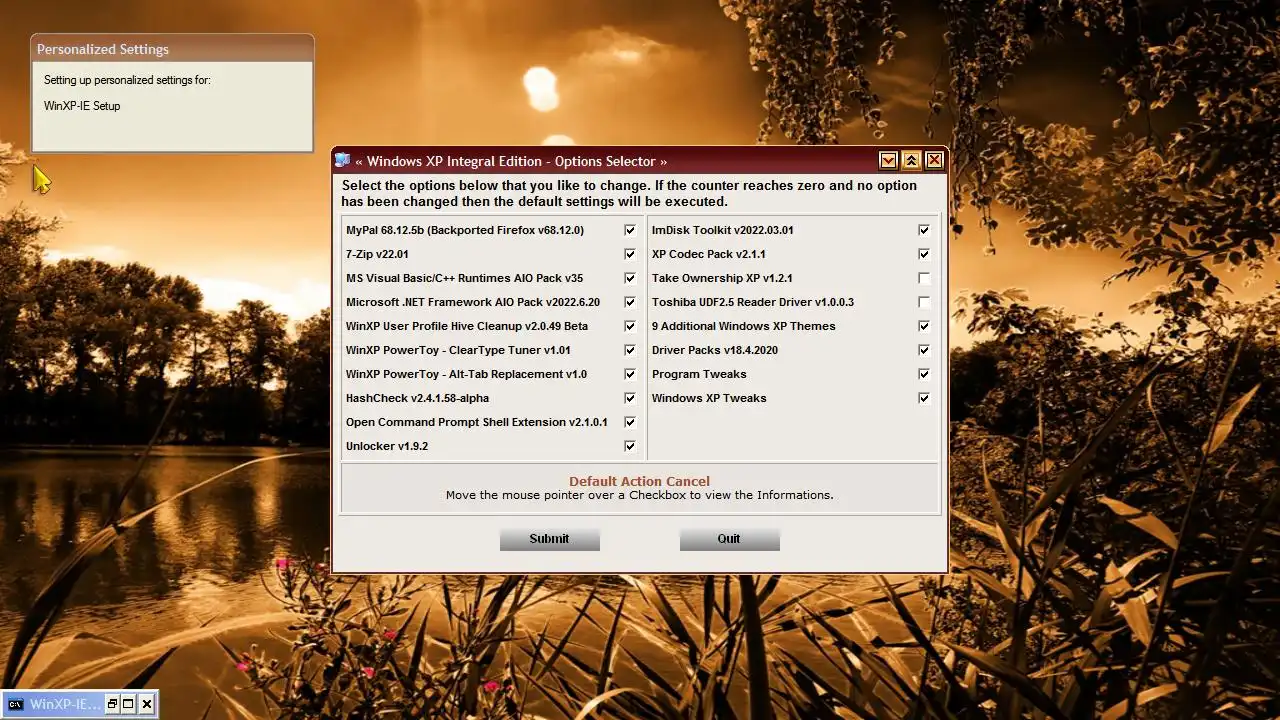1280x720 pixels.
Task: Uncheck the Program Tweaks option
Action: click(x=924, y=374)
